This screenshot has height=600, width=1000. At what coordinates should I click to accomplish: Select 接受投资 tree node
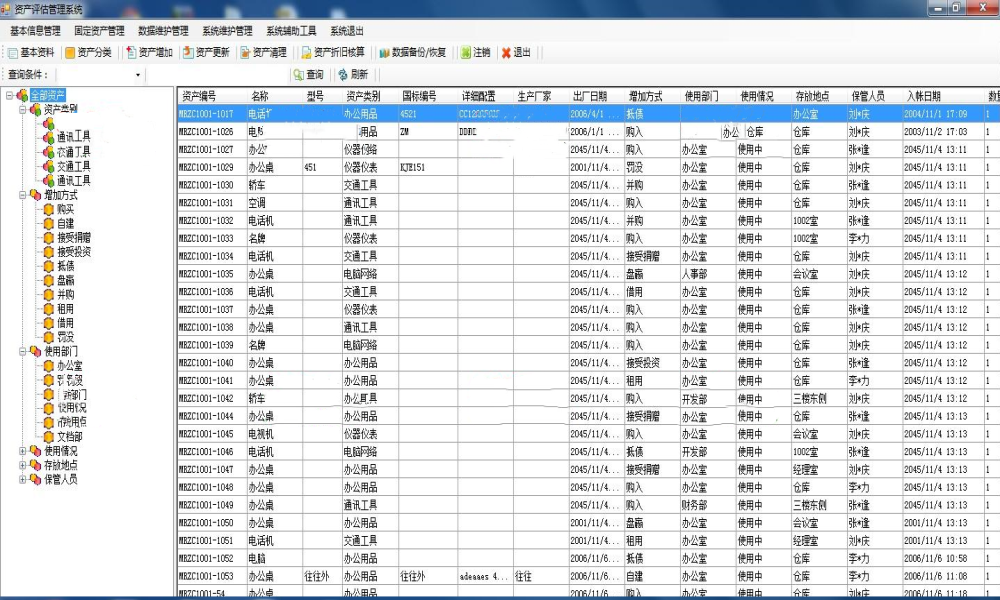pos(73,251)
